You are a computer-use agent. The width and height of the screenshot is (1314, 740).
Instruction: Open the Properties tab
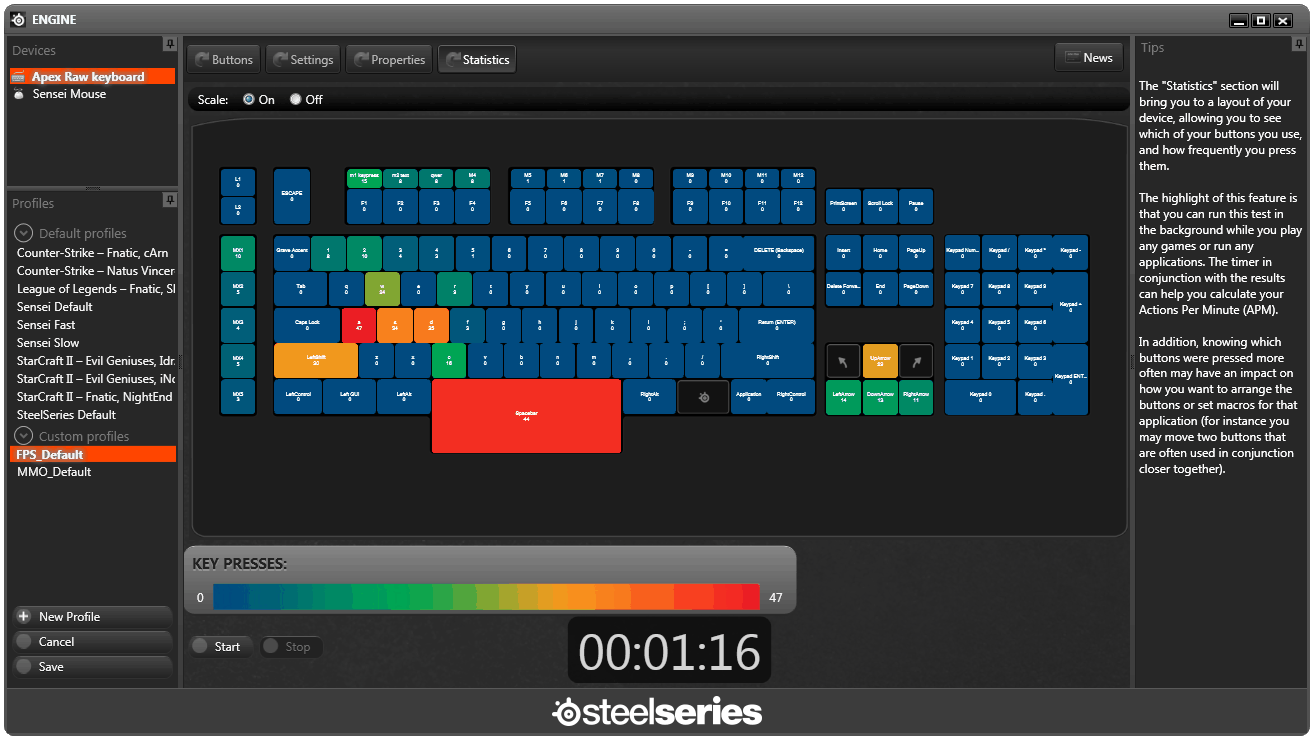(389, 60)
